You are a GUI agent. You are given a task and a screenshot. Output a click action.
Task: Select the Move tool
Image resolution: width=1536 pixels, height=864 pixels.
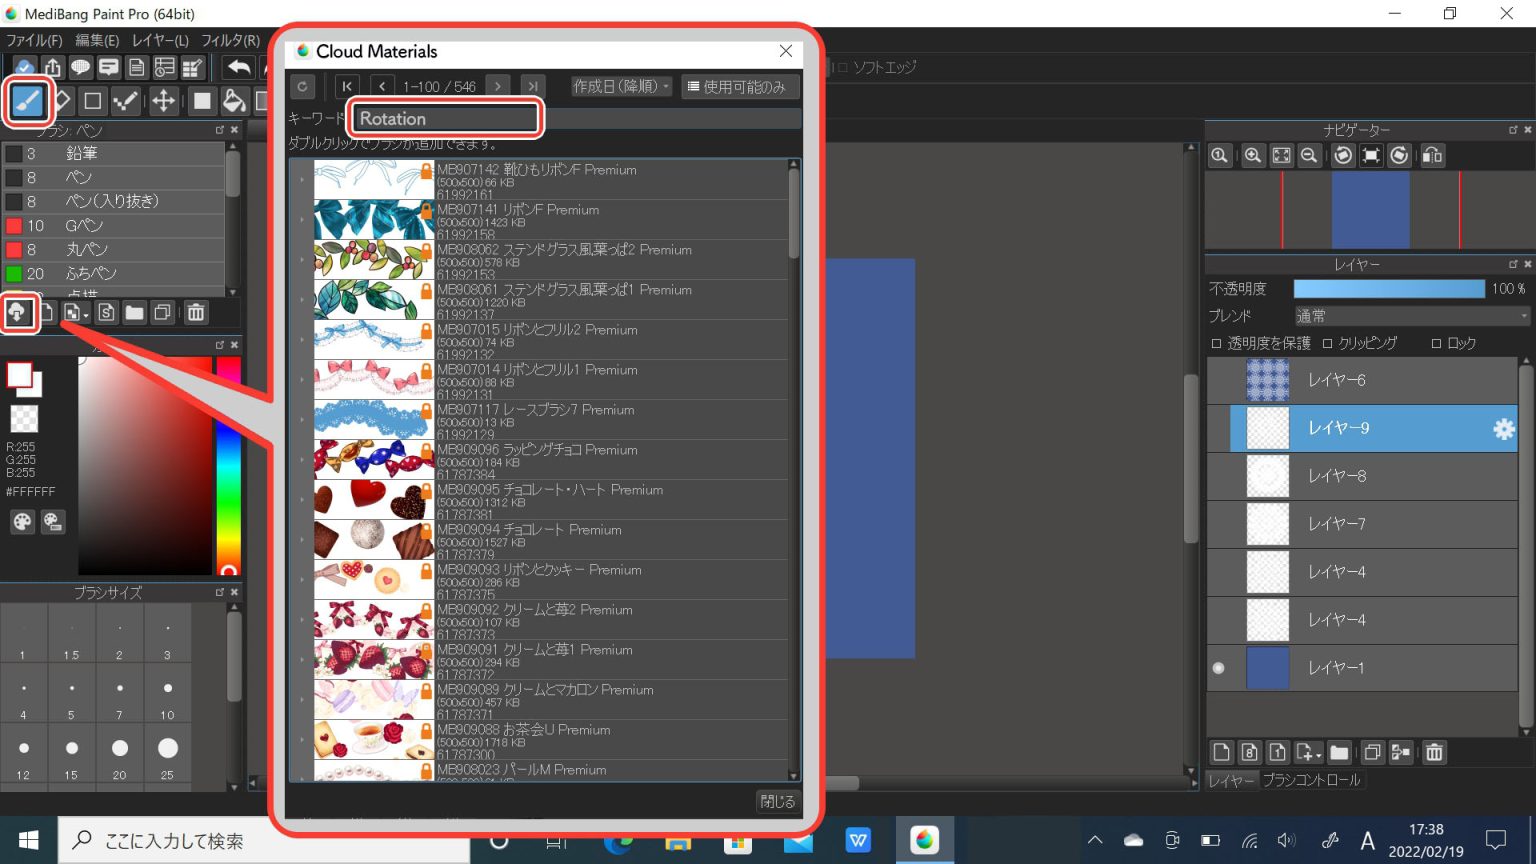tap(162, 101)
